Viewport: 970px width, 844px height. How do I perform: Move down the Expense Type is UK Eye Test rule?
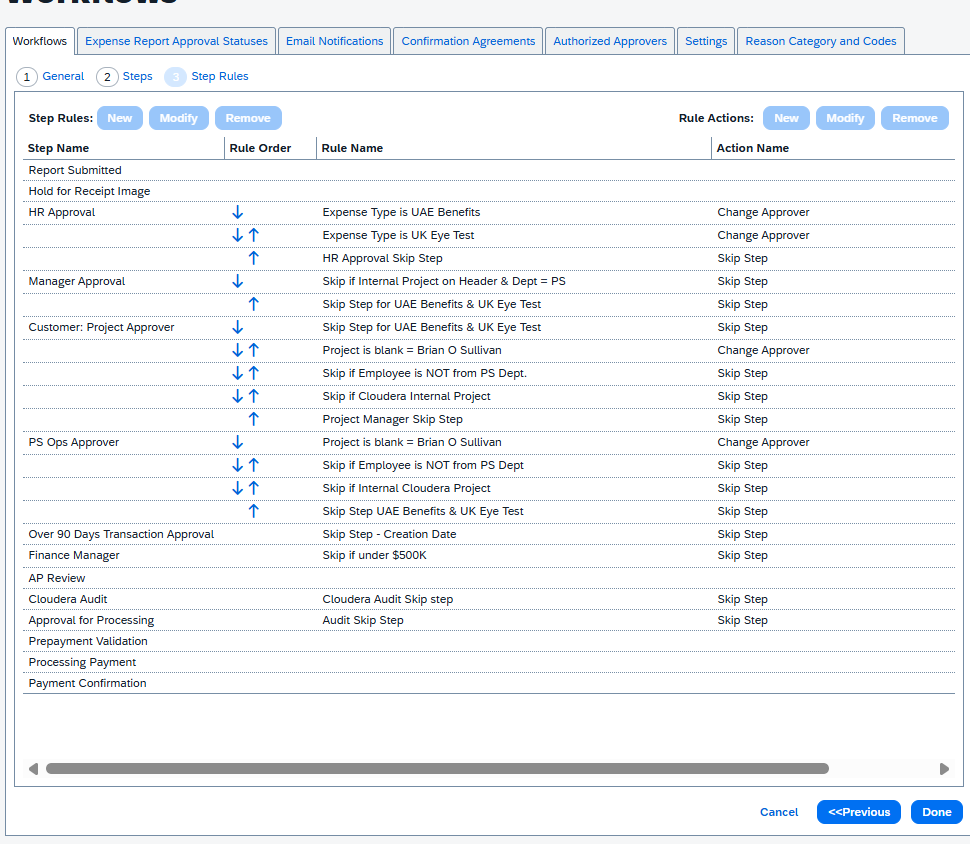[x=238, y=235]
